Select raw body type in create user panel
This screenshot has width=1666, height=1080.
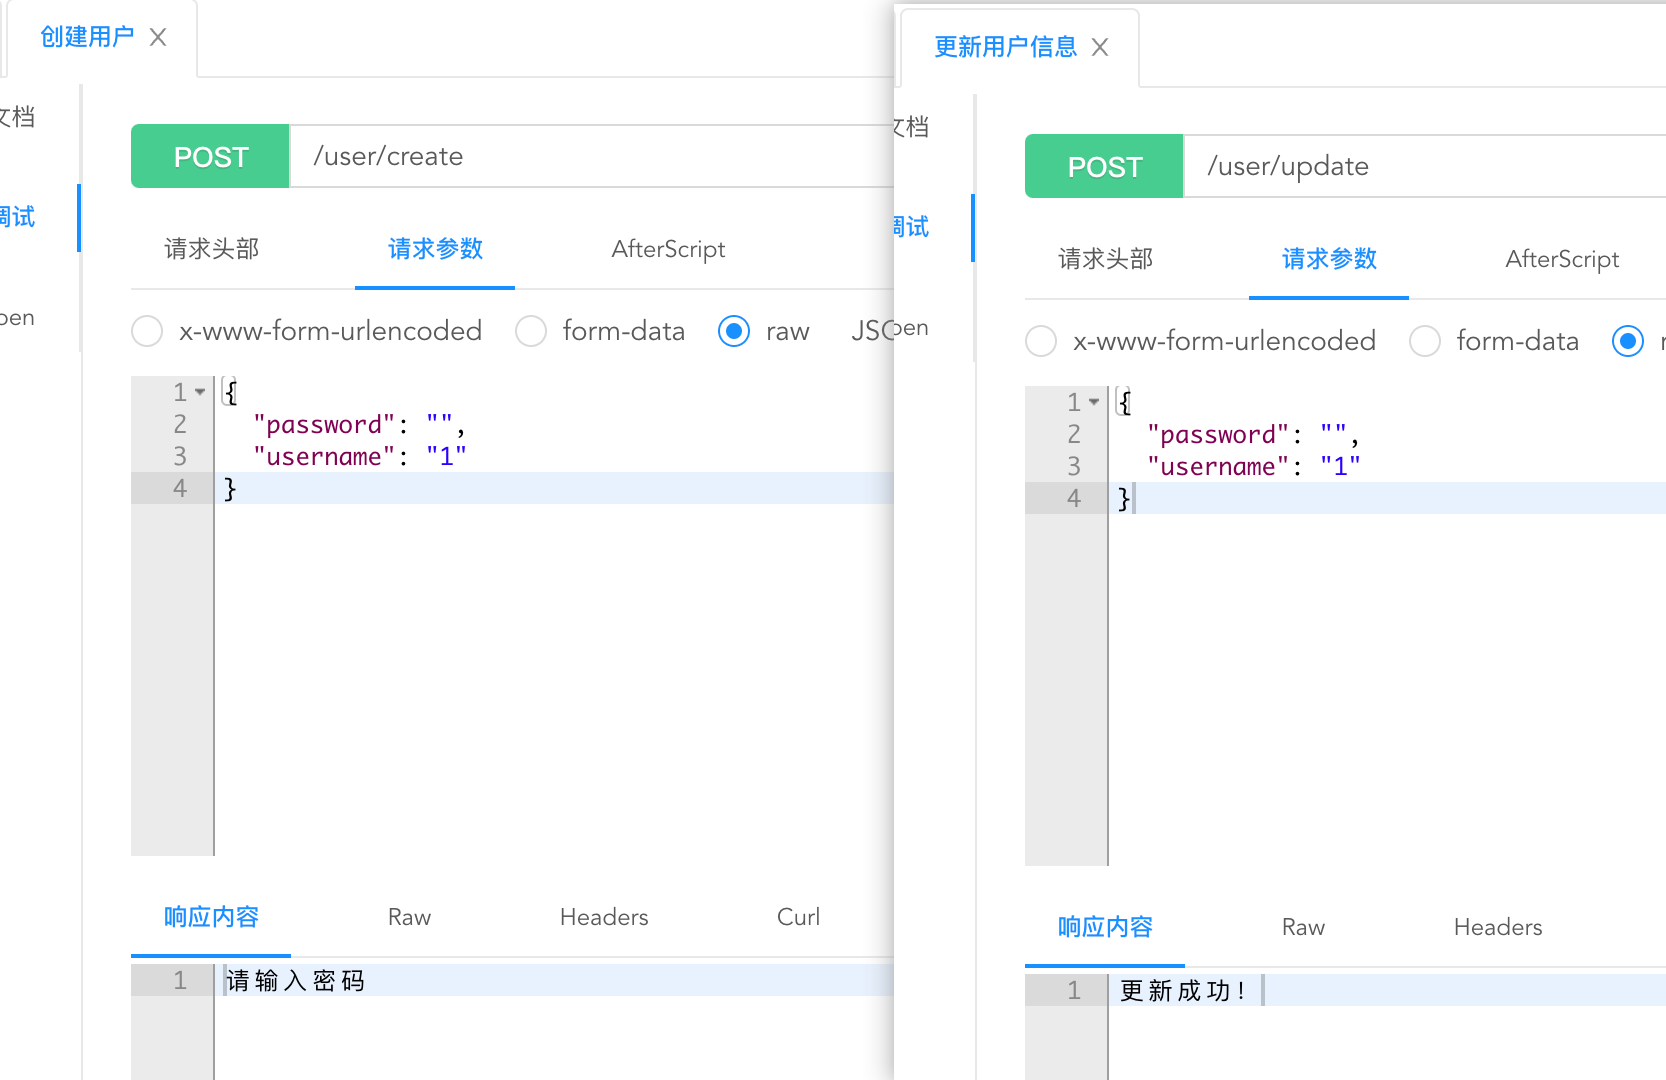click(734, 331)
